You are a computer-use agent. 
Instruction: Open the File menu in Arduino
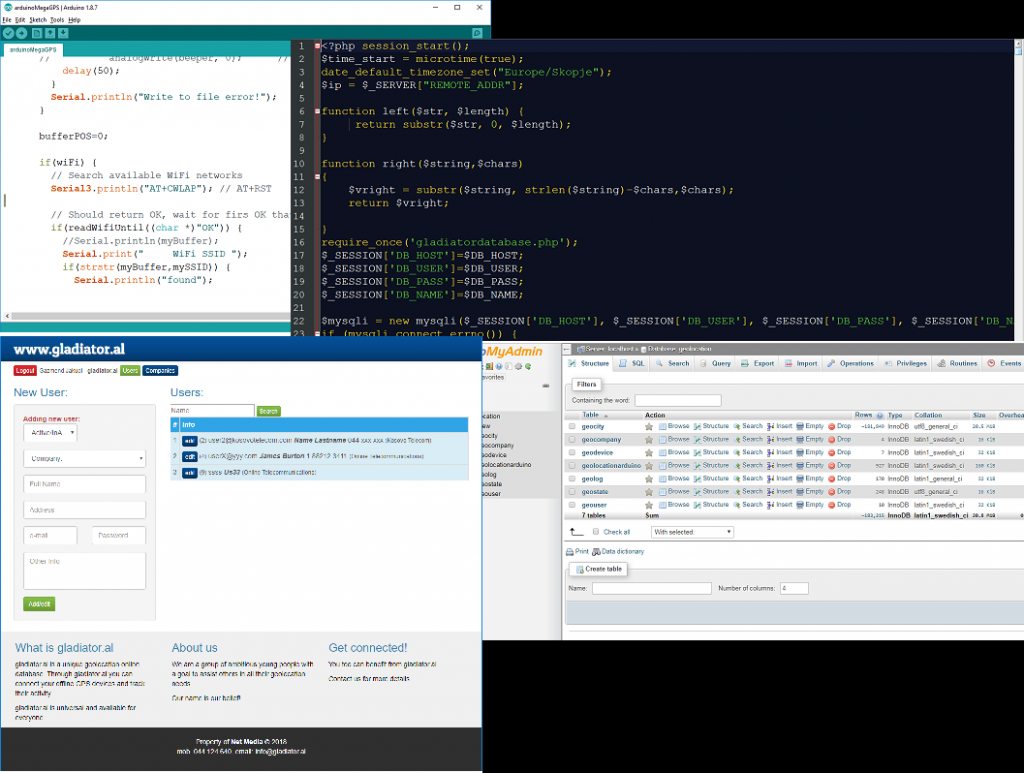pyautogui.click(x=7, y=20)
